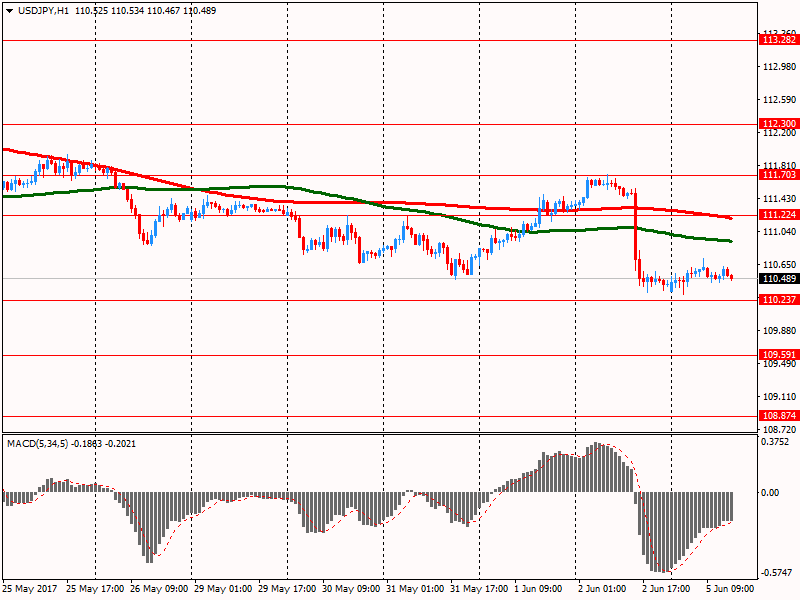
Task: Select the 111.224 red price level label
Action: [x=779, y=215]
